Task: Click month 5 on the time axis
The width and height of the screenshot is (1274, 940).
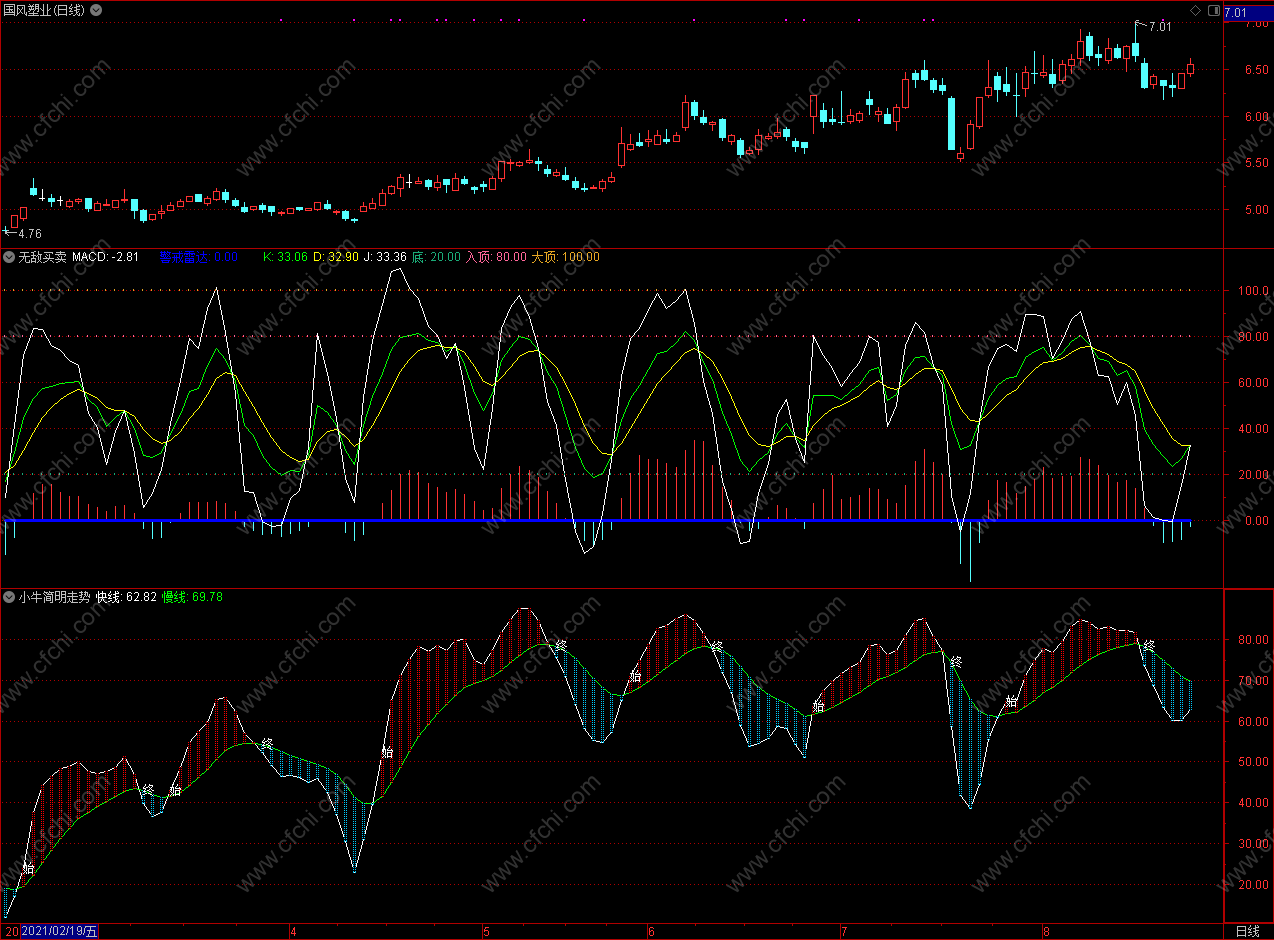Action: 486,931
